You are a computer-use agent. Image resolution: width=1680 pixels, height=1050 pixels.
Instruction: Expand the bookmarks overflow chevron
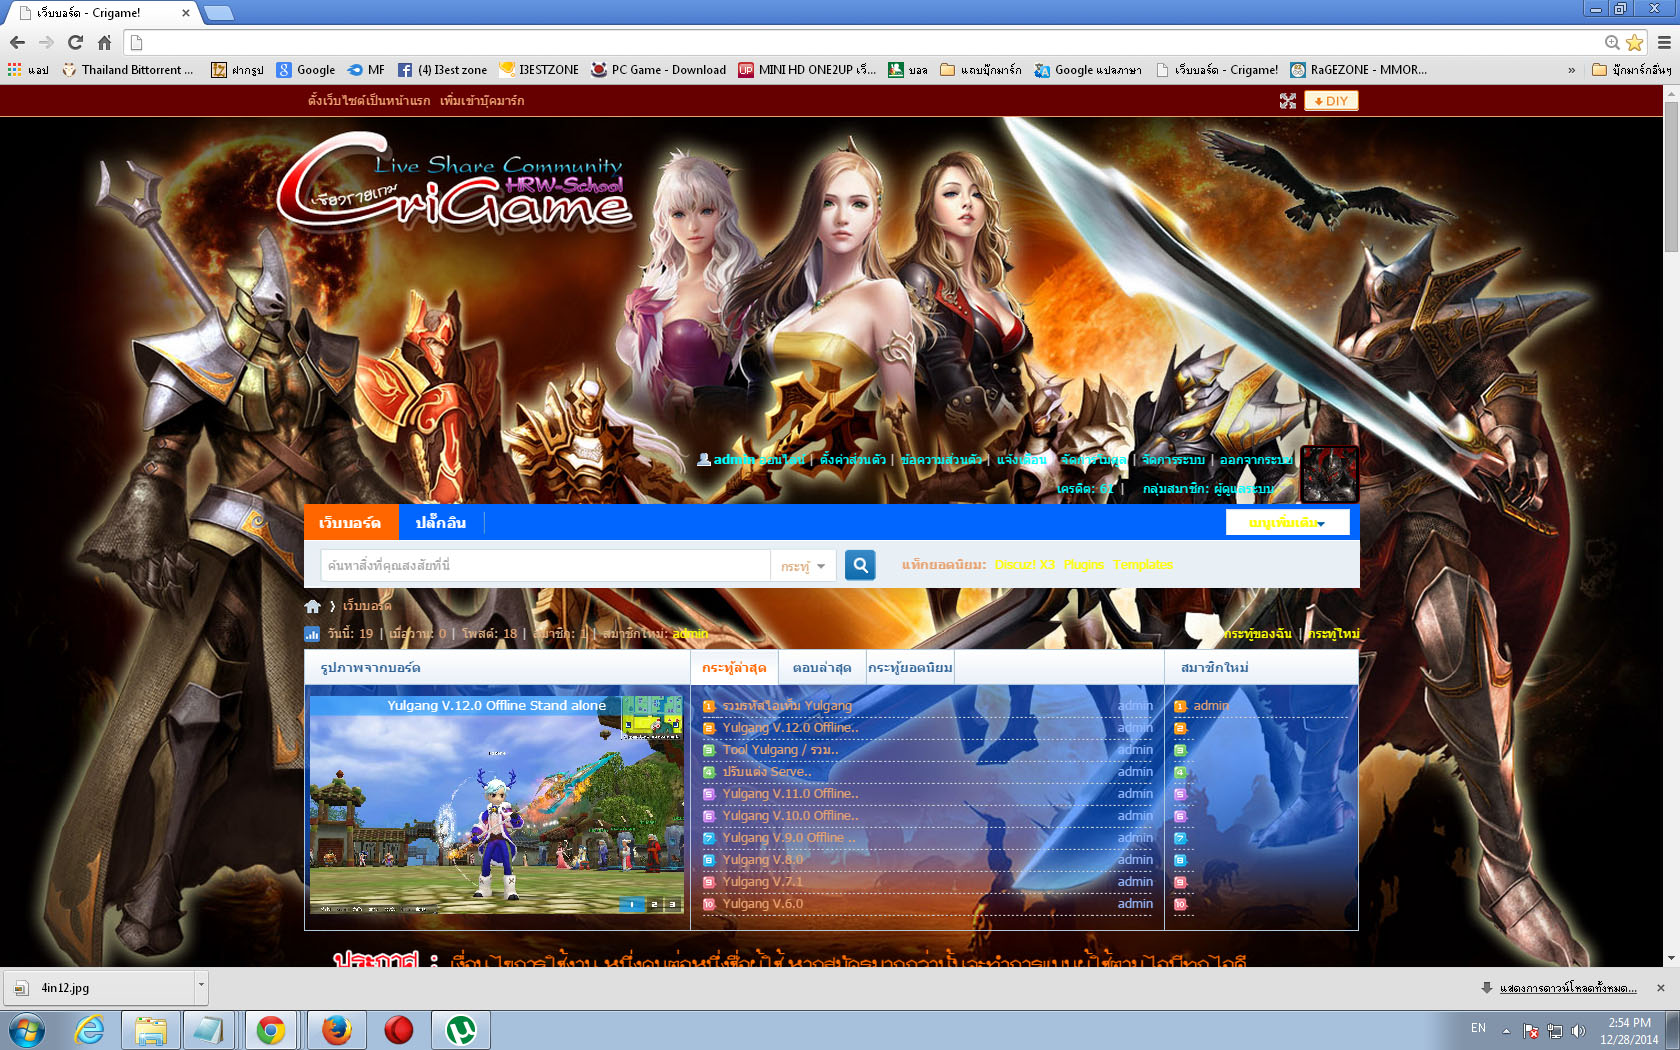pyautogui.click(x=1571, y=70)
